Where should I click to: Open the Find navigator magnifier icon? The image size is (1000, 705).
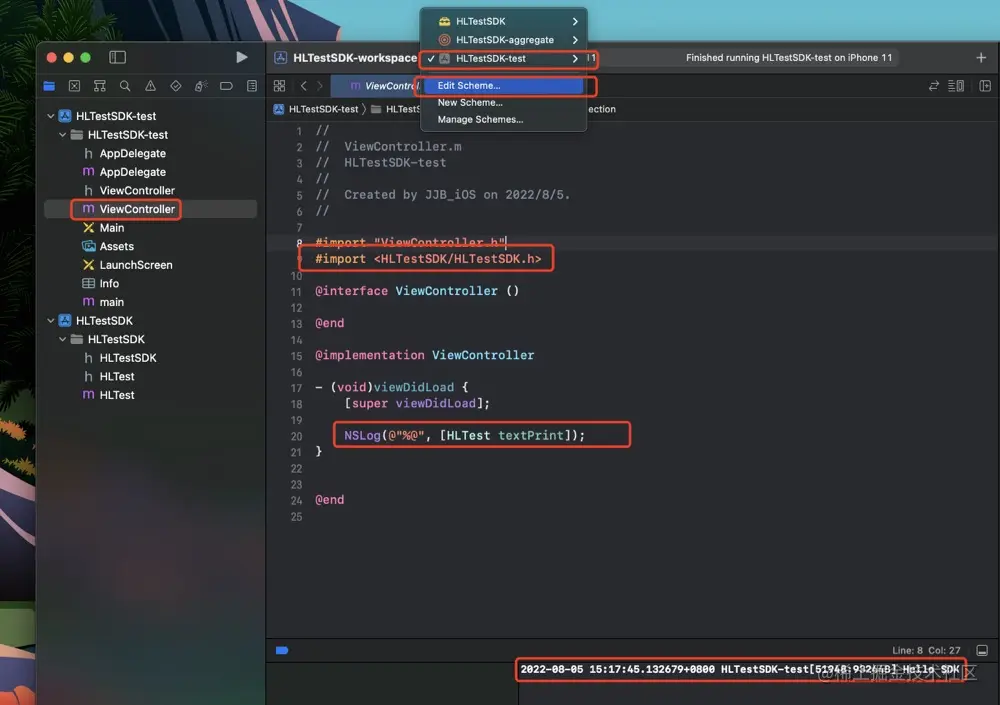click(x=125, y=86)
